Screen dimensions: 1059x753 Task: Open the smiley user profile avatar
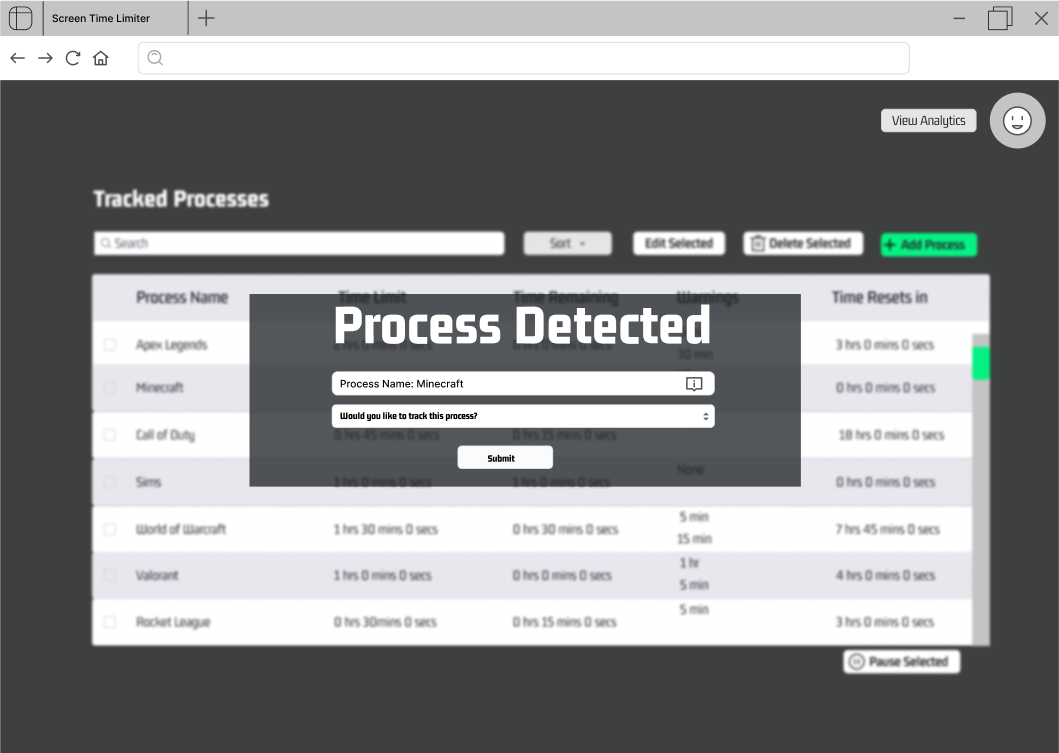click(x=1017, y=121)
